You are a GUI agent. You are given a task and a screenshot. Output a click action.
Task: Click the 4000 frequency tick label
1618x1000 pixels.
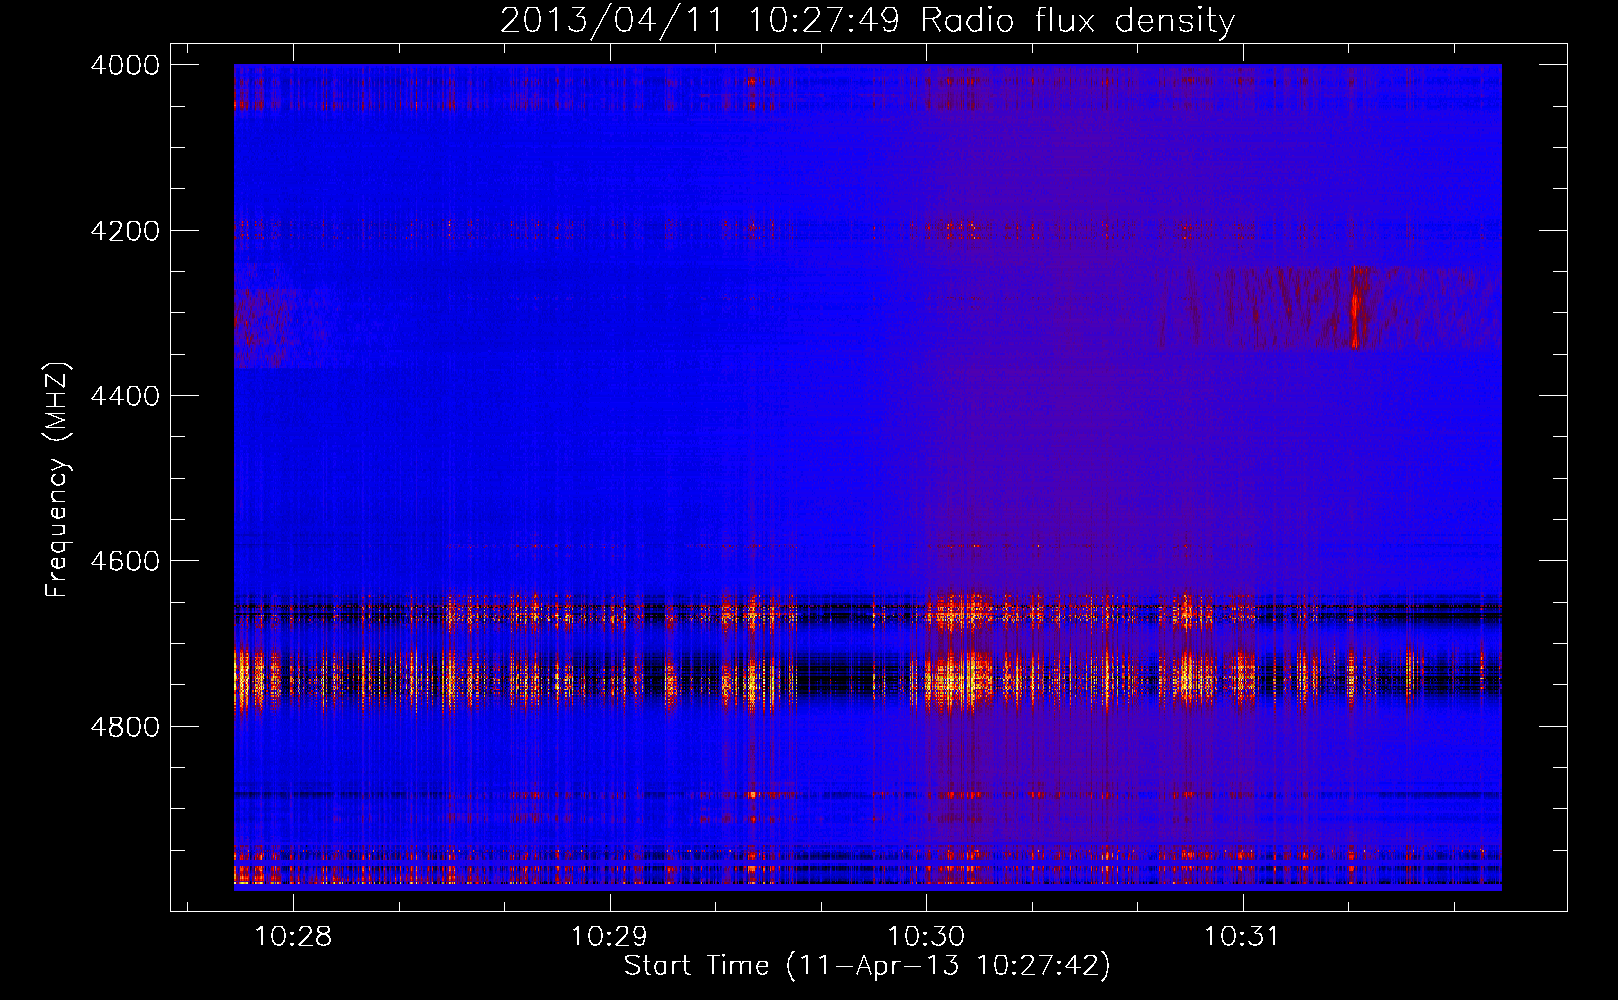125,65
